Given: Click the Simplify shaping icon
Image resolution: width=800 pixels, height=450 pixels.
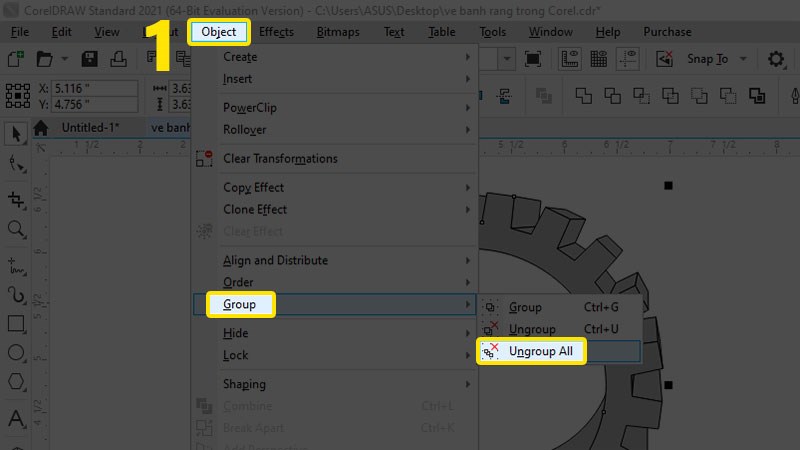Looking at the screenshot, I should tap(670, 95).
